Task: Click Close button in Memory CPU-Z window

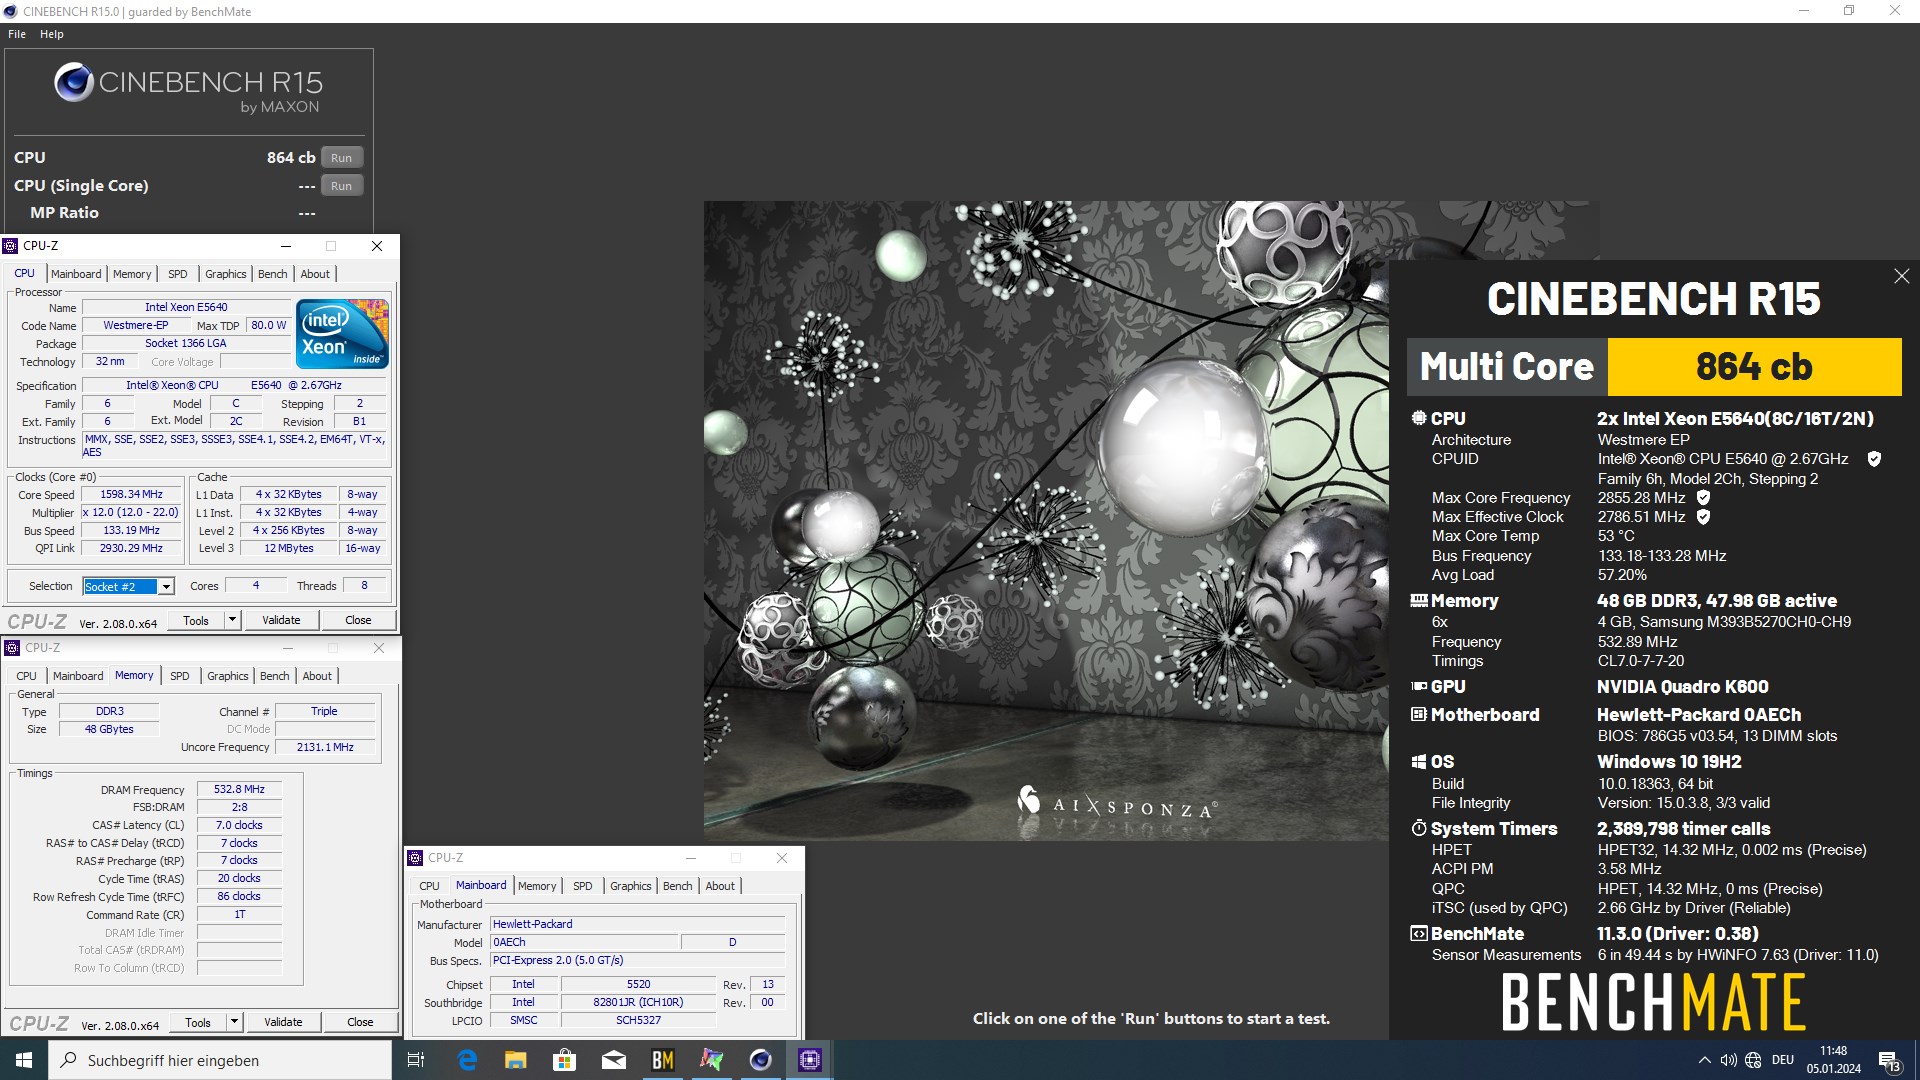Action: (x=360, y=1023)
